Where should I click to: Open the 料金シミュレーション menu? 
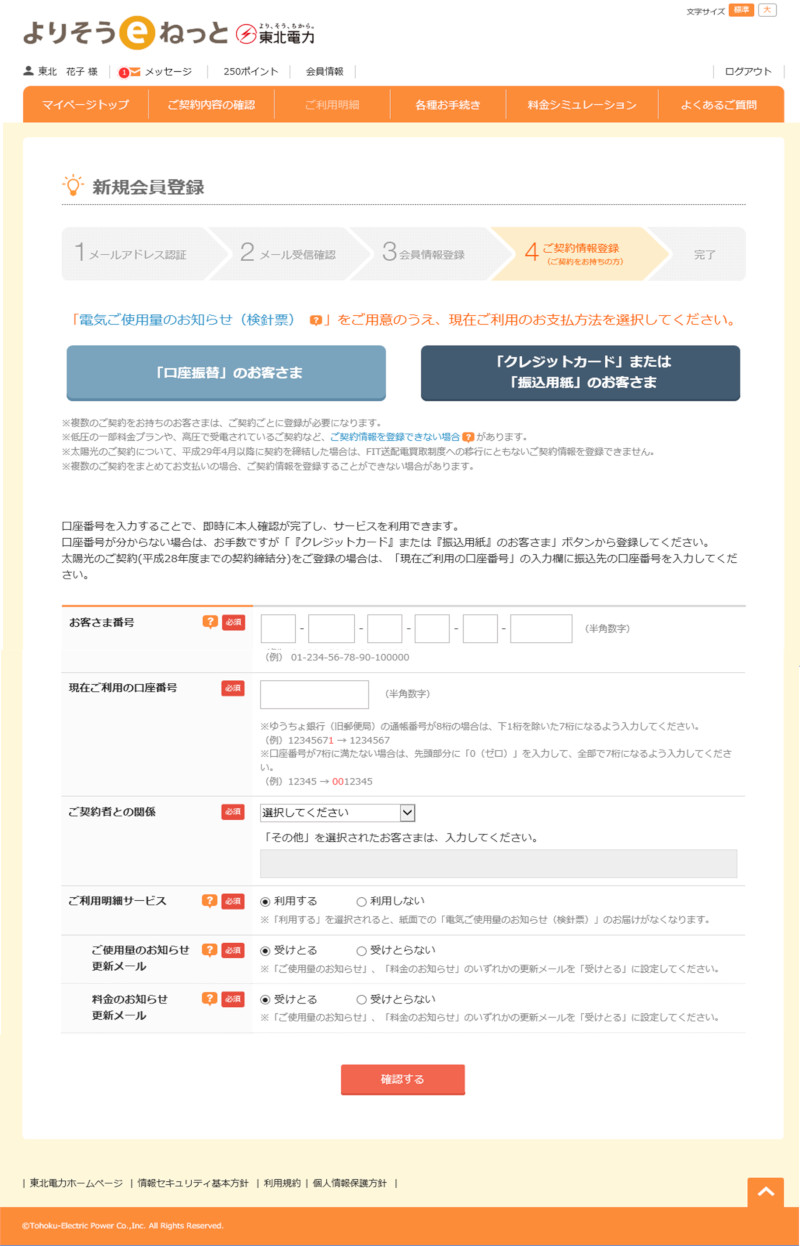(583, 104)
